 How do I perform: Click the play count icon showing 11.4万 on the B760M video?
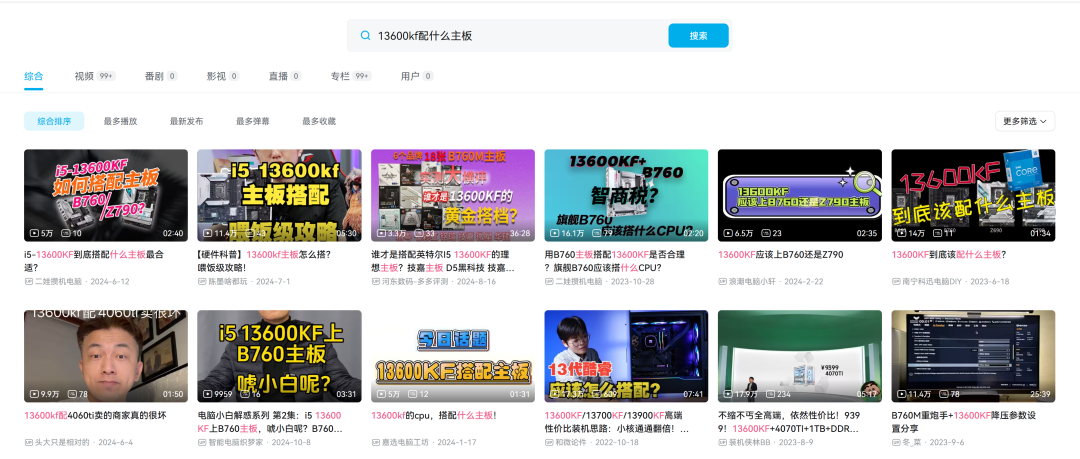point(902,394)
